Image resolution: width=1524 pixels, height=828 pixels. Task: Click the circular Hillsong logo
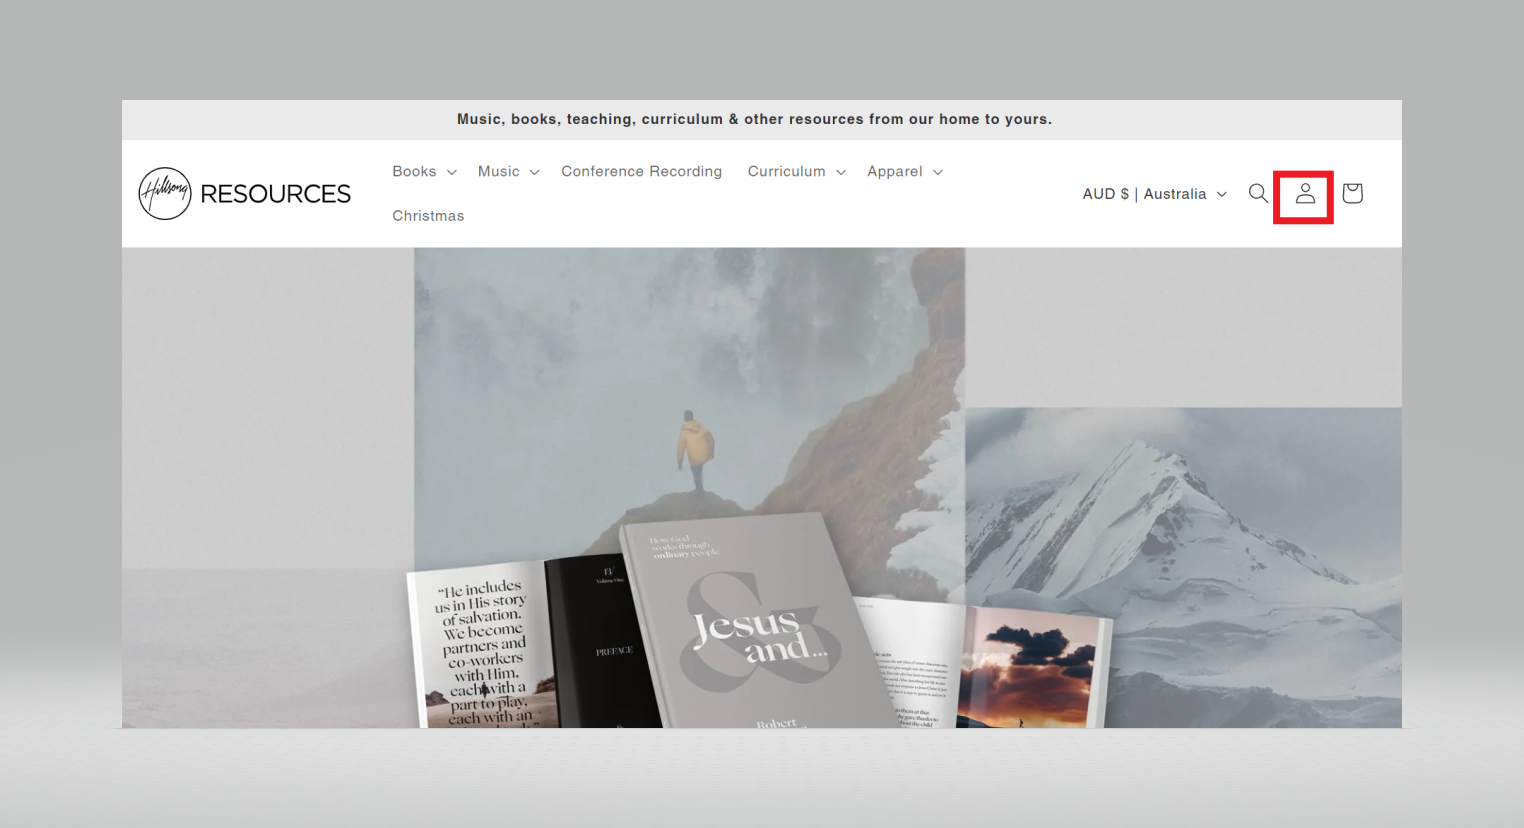[x=165, y=193]
